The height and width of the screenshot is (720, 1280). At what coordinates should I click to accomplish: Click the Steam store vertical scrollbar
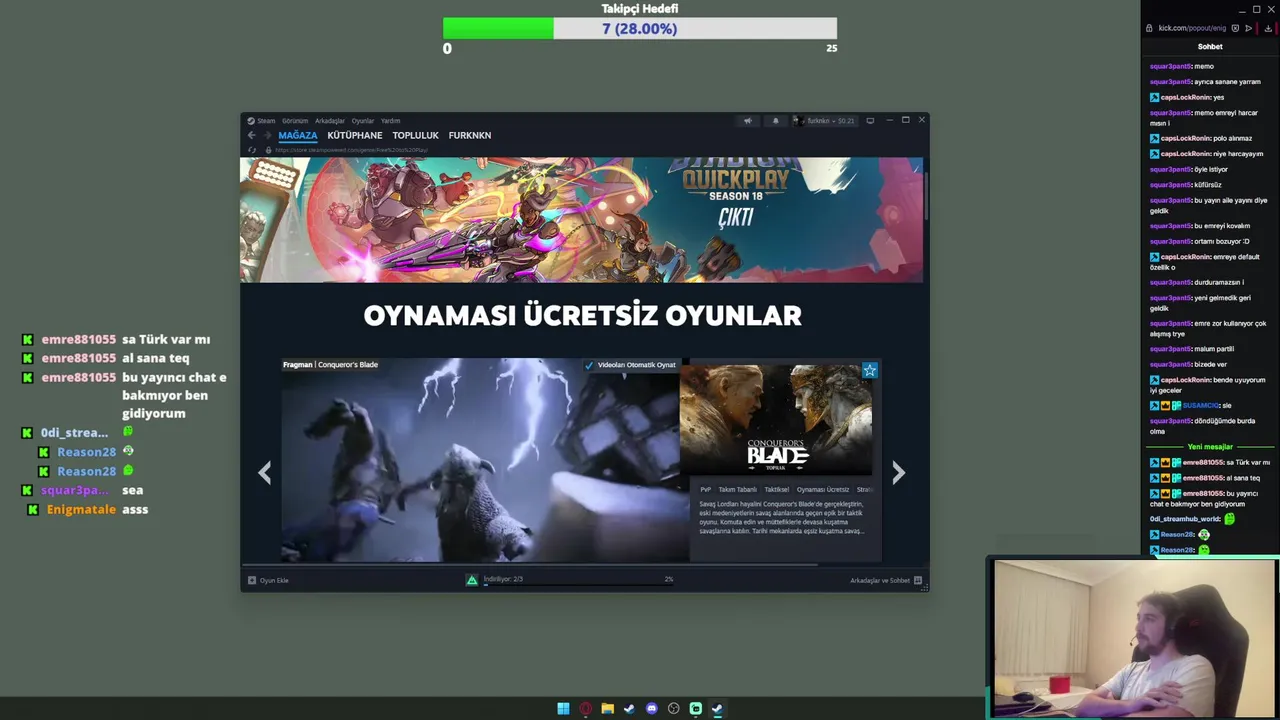click(926, 195)
